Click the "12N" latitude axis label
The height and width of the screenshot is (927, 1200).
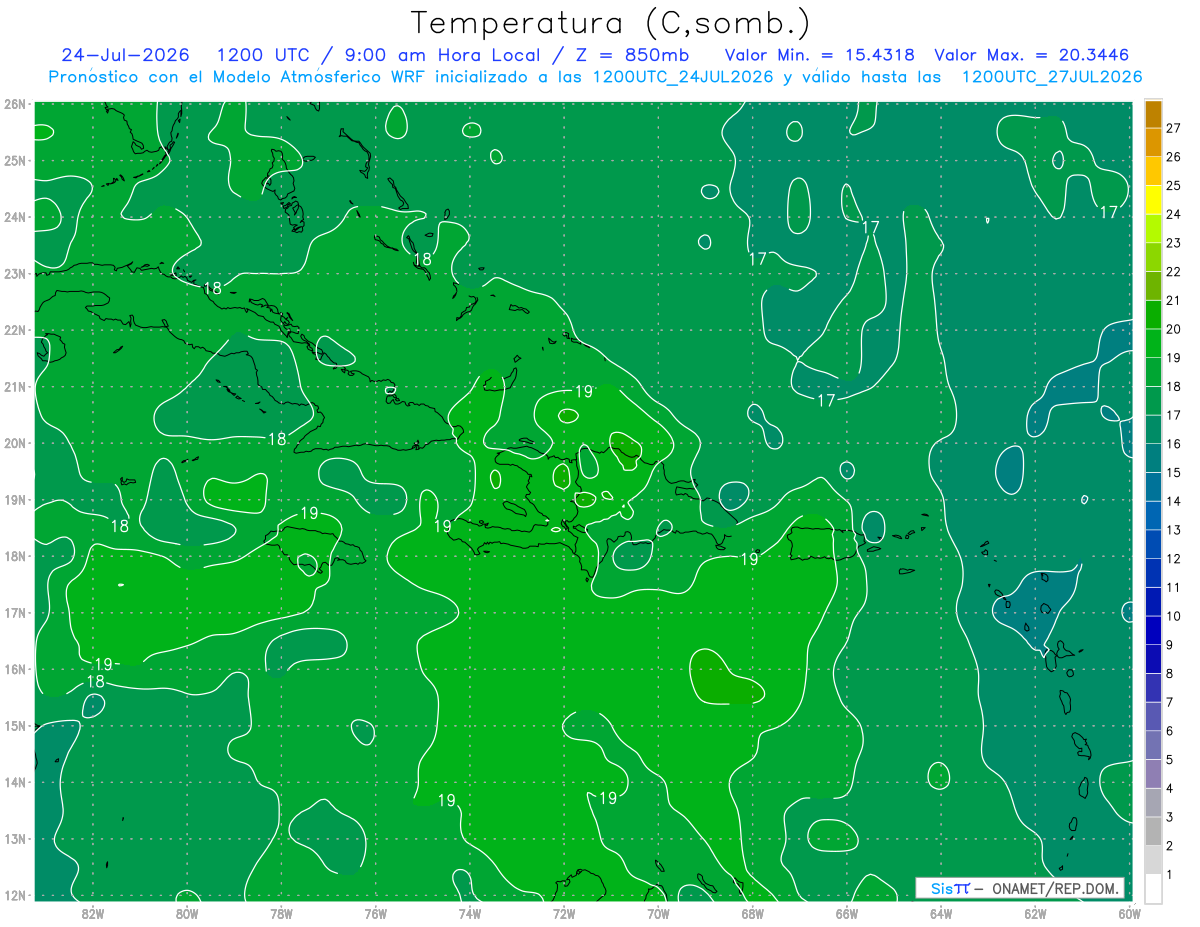[x=15, y=895]
